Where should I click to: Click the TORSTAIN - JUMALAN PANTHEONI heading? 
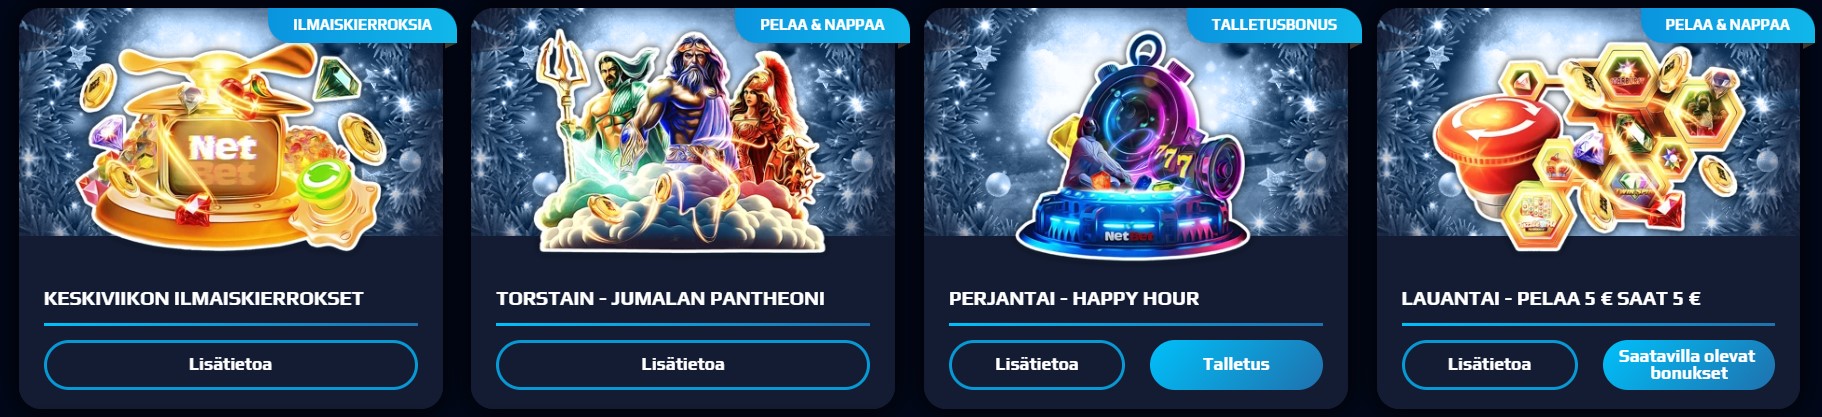(x=660, y=298)
